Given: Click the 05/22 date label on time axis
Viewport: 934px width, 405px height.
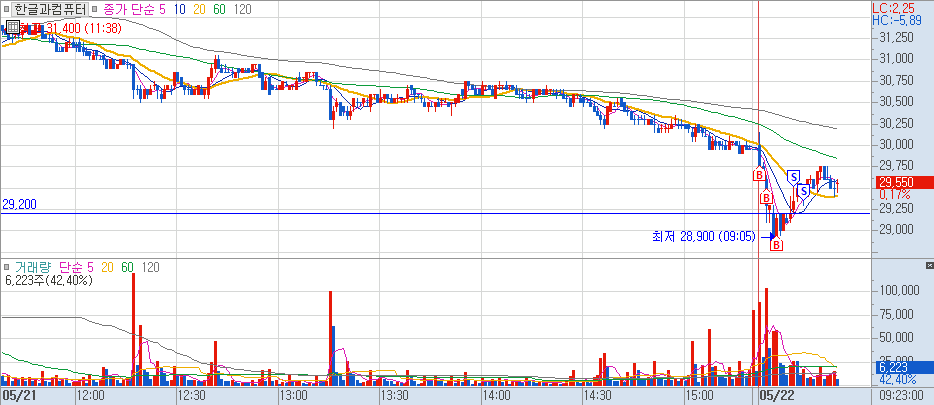Looking at the screenshot, I should tap(775, 395).
